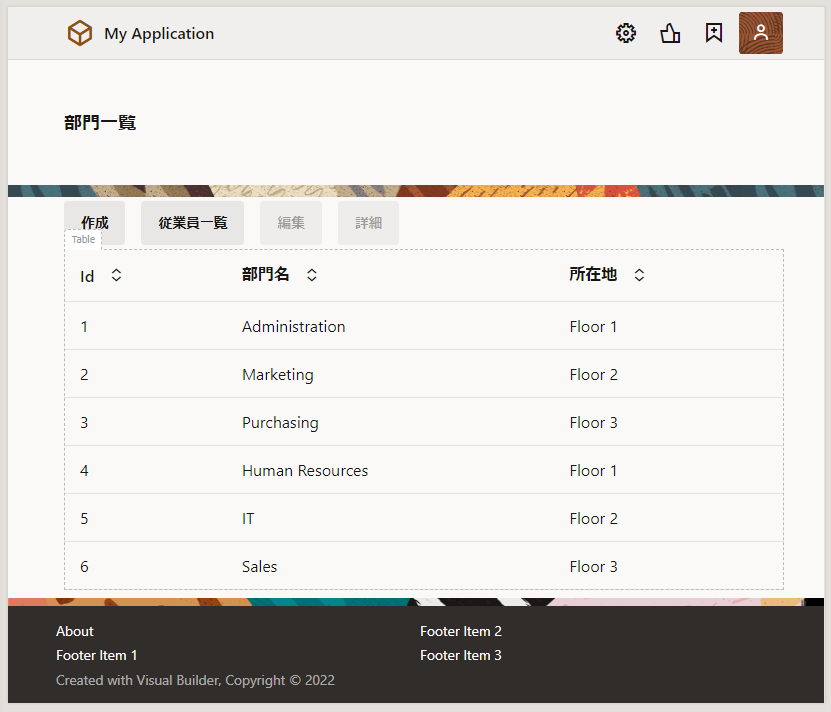
Task: Click the Footer Item 3 link
Action: tap(460, 655)
